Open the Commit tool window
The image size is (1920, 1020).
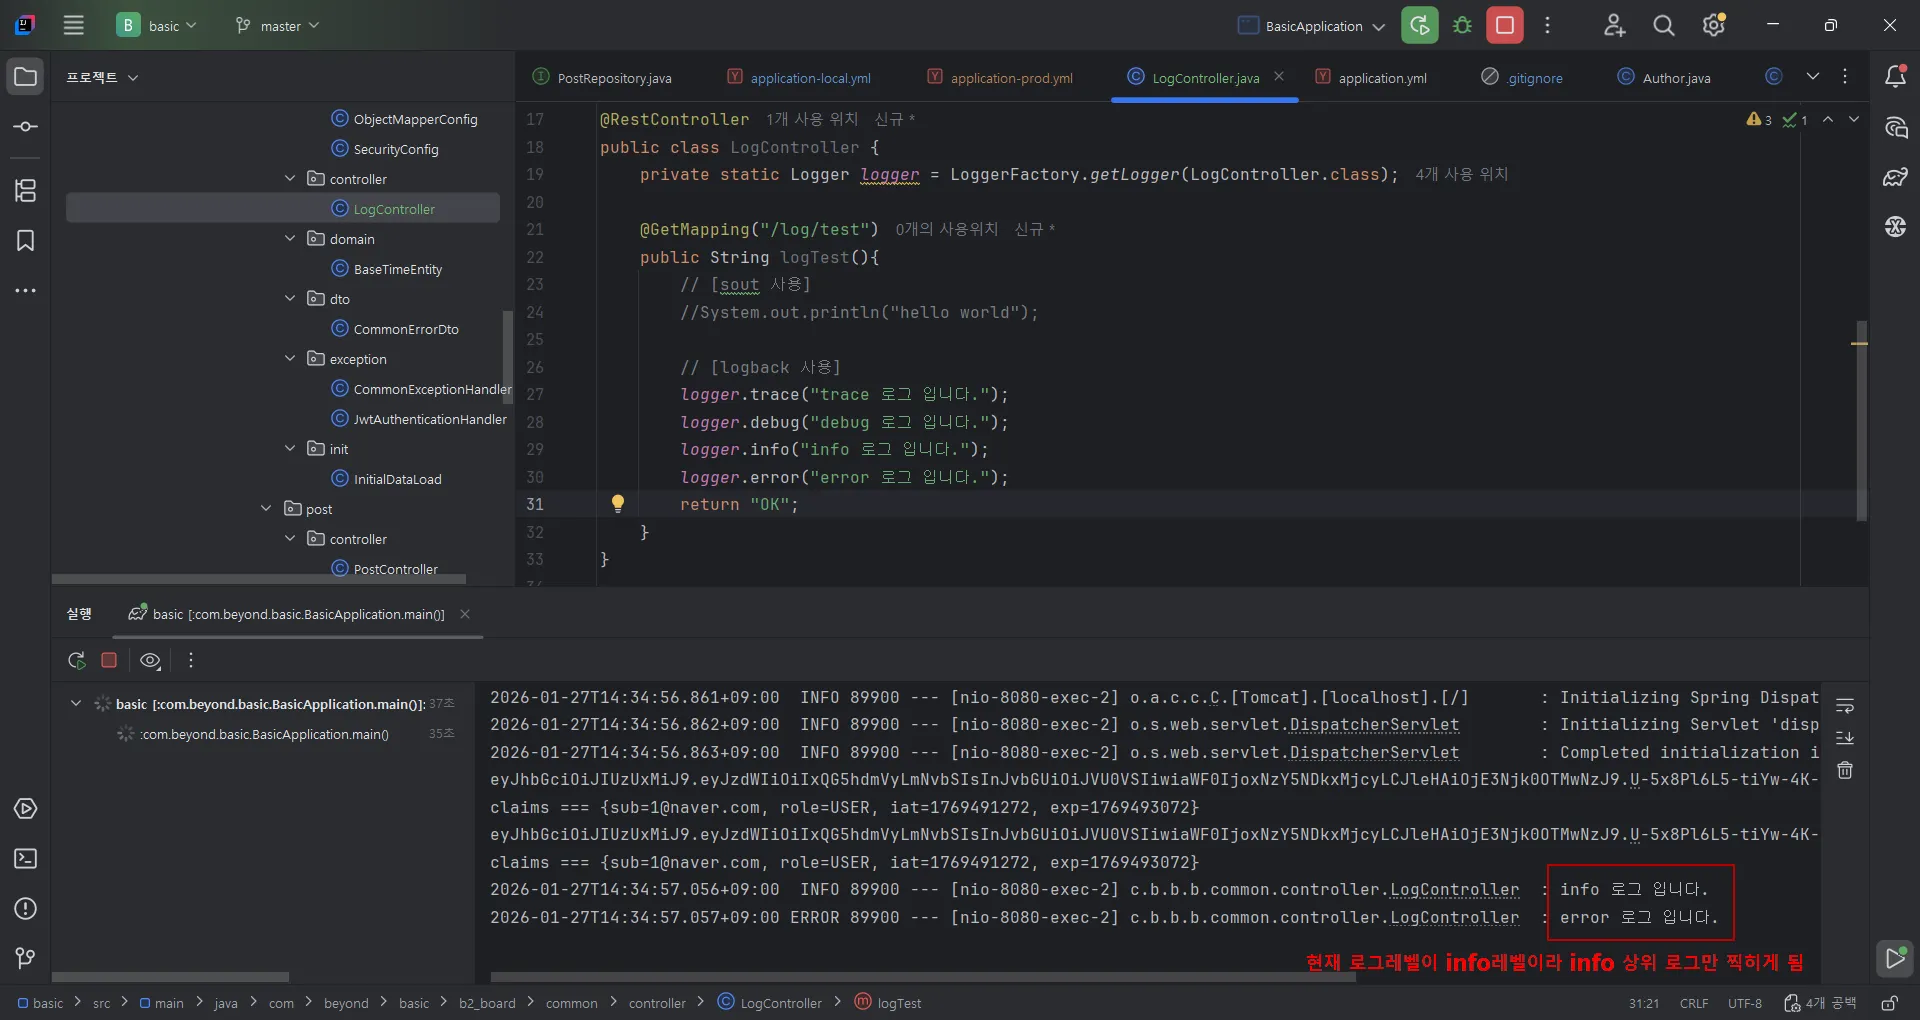coord(26,127)
